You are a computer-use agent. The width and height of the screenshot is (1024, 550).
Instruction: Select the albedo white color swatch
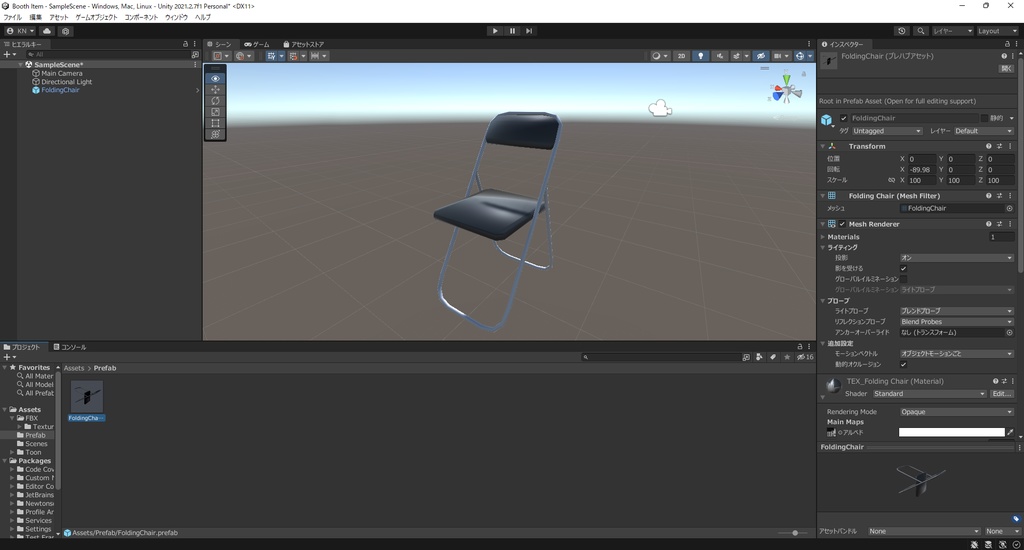click(x=952, y=432)
